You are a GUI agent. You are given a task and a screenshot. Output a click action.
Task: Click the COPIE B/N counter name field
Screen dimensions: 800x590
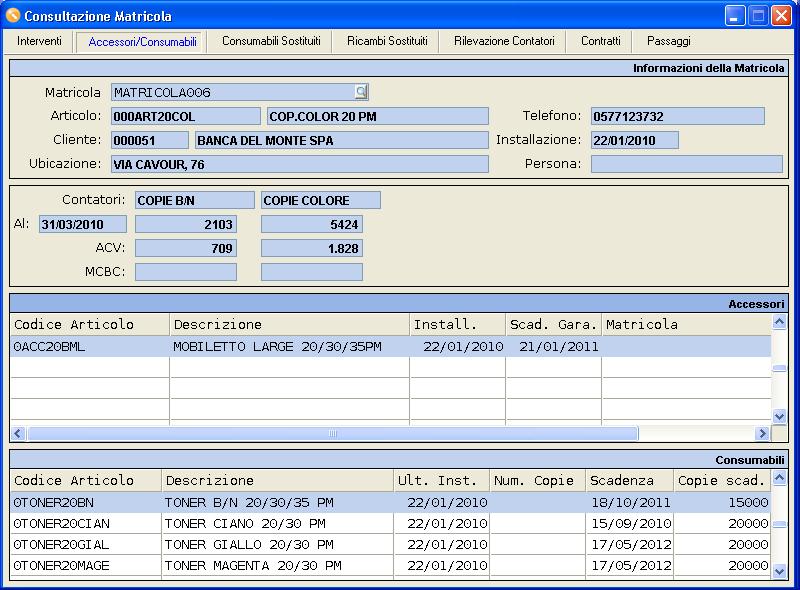pyautogui.click(x=195, y=200)
